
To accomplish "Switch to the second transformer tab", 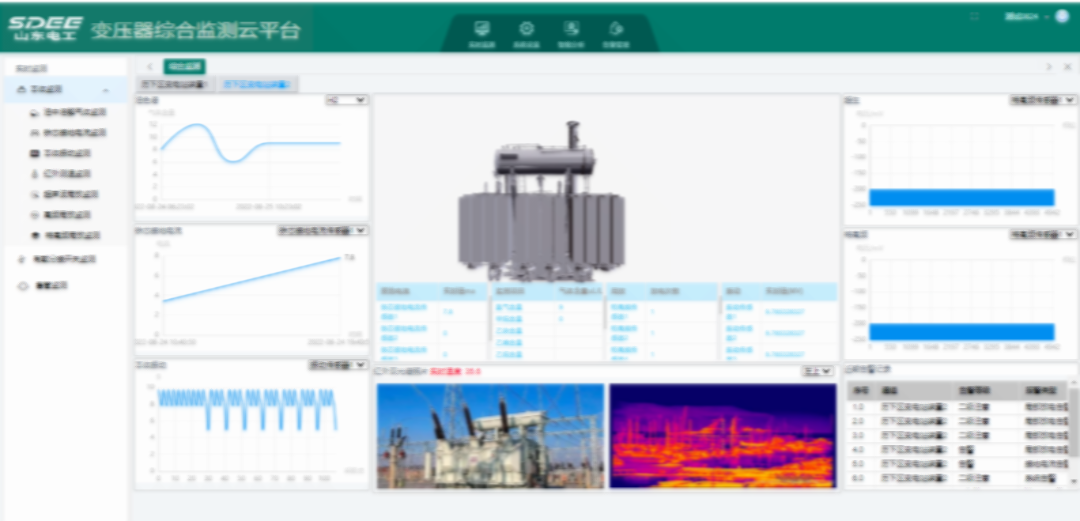I will [258, 85].
